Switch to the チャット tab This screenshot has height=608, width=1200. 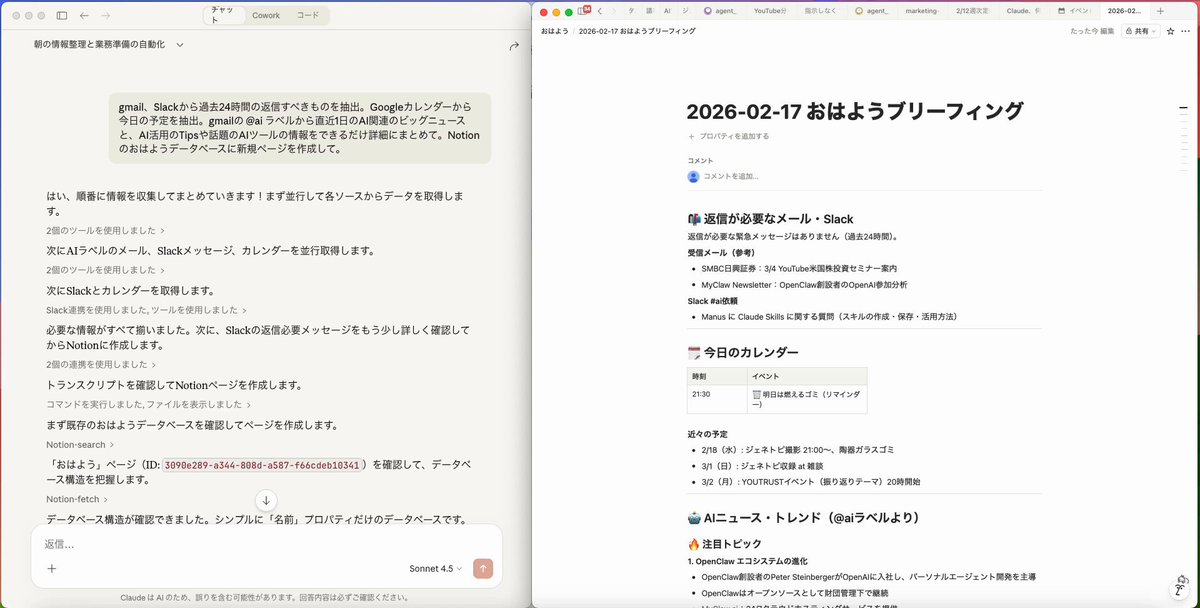pos(223,15)
